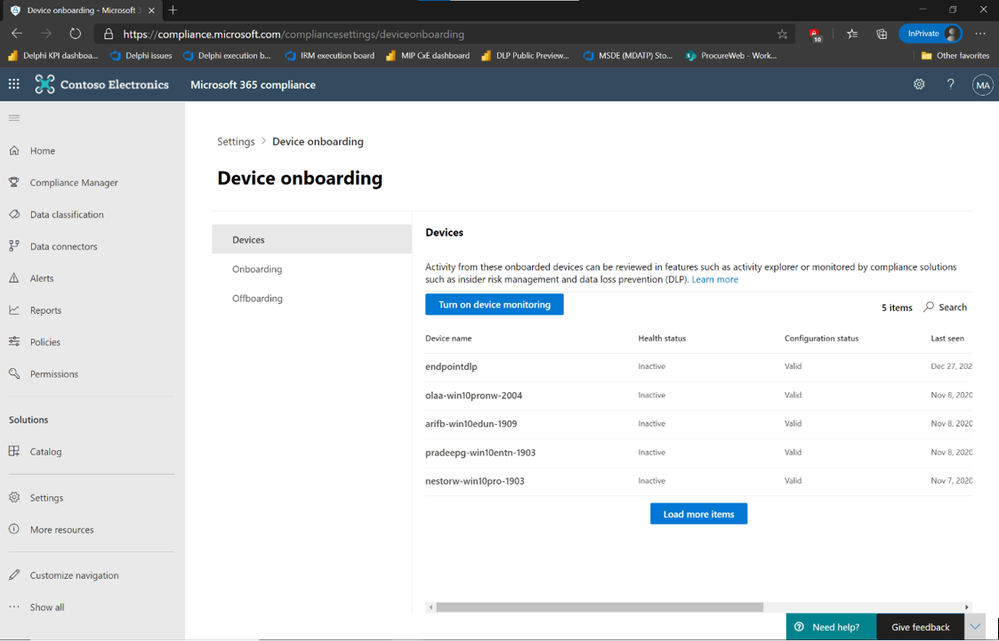The width and height of the screenshot is (999, 641).
Task: Click Load more items button
Action: coord(698,514)
